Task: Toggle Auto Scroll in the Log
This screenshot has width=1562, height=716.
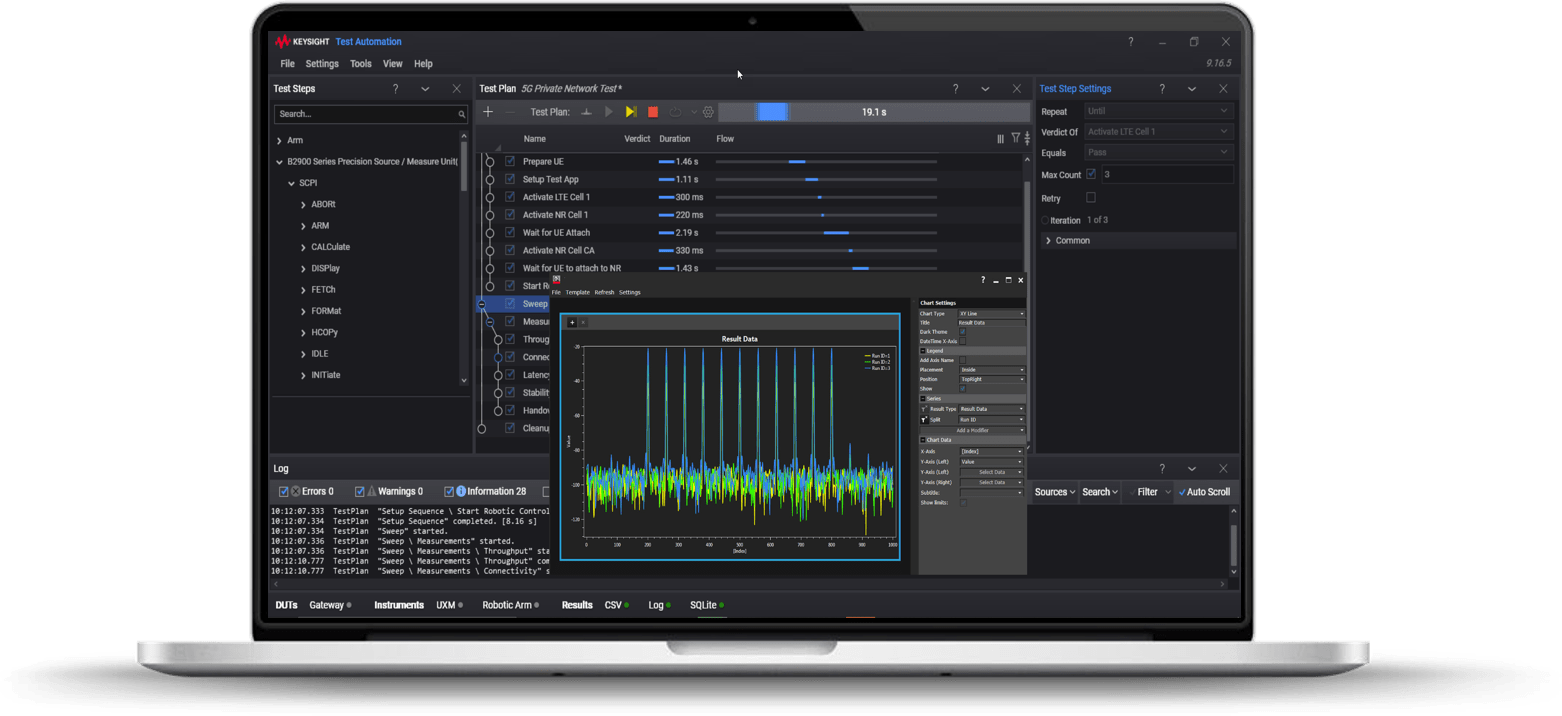Action: [1204, 492]
